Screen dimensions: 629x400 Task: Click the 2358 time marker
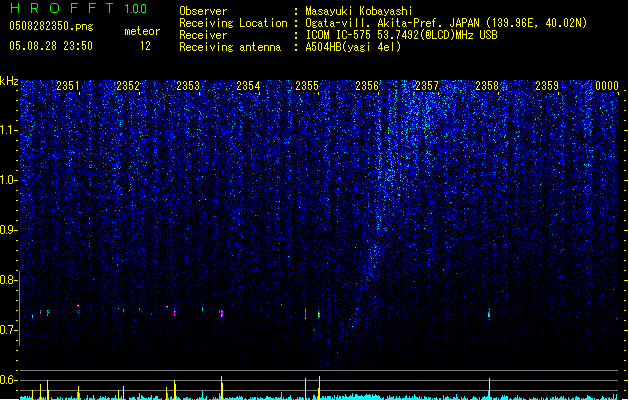tap(487, 86)
